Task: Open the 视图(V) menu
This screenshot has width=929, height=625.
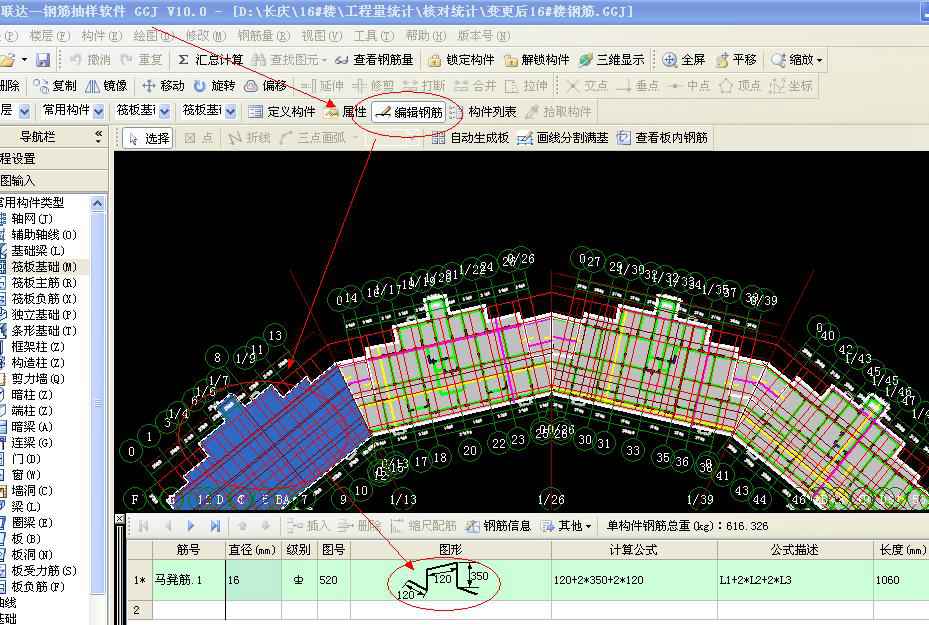Action: [x=322, y=36]
